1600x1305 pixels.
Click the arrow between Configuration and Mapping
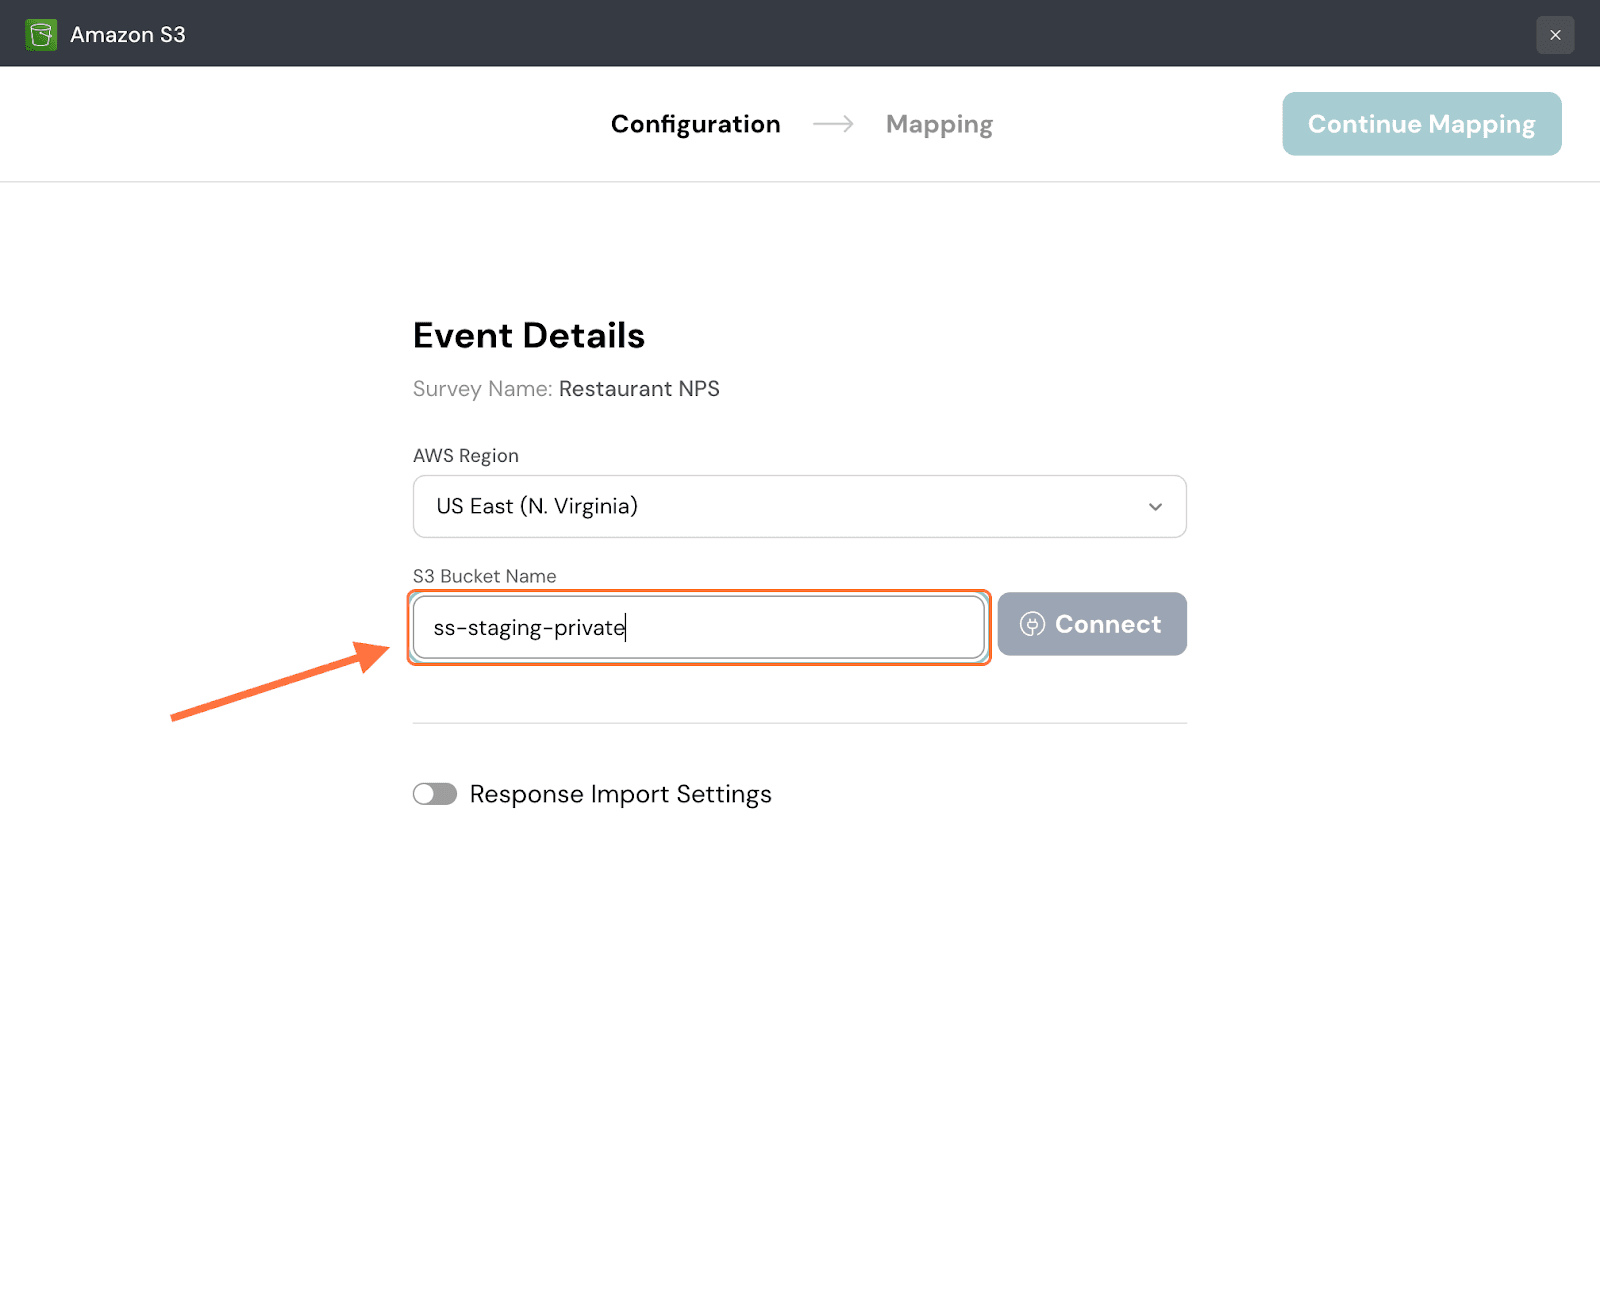coord(833,124)
